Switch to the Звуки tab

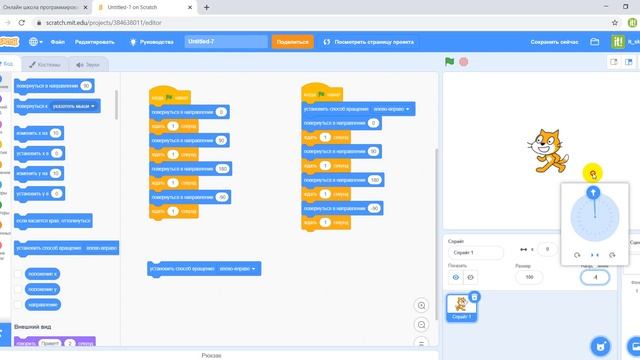(x=88, y=64)
